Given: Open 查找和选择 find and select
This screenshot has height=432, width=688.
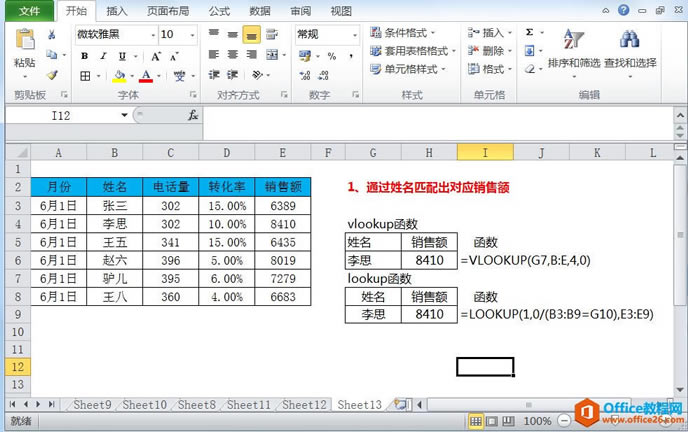Looking at the screenshot, I should click(x=630, y=53).
